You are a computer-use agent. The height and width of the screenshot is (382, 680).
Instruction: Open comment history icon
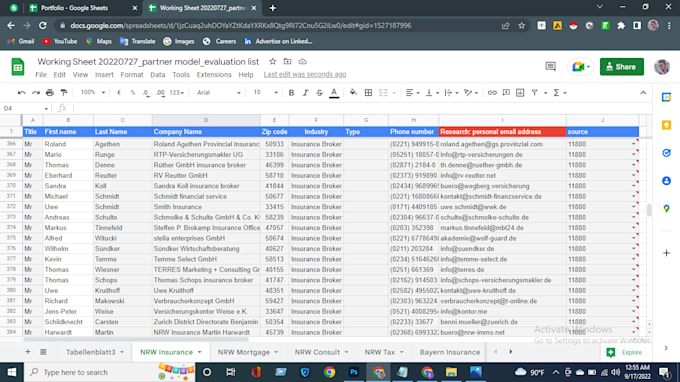(x=550, y=67)
